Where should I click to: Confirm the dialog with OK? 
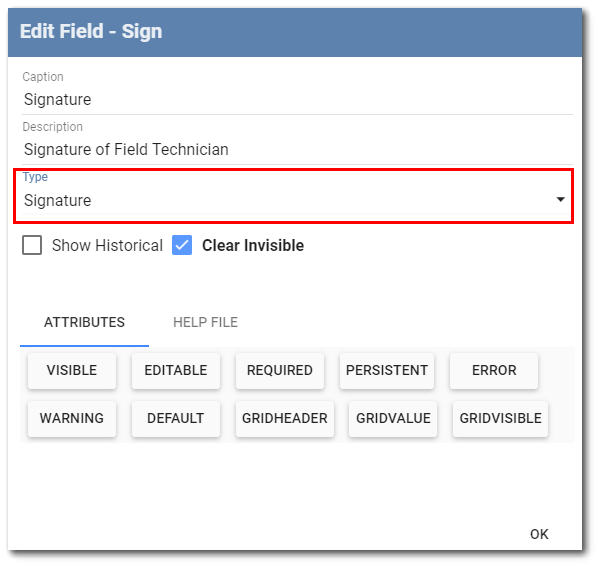tap(539, 534)
